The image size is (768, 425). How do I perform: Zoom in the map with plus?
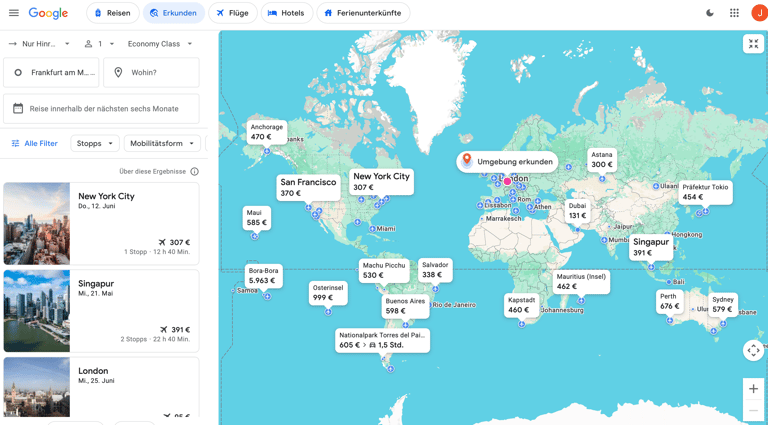(753, 389)
